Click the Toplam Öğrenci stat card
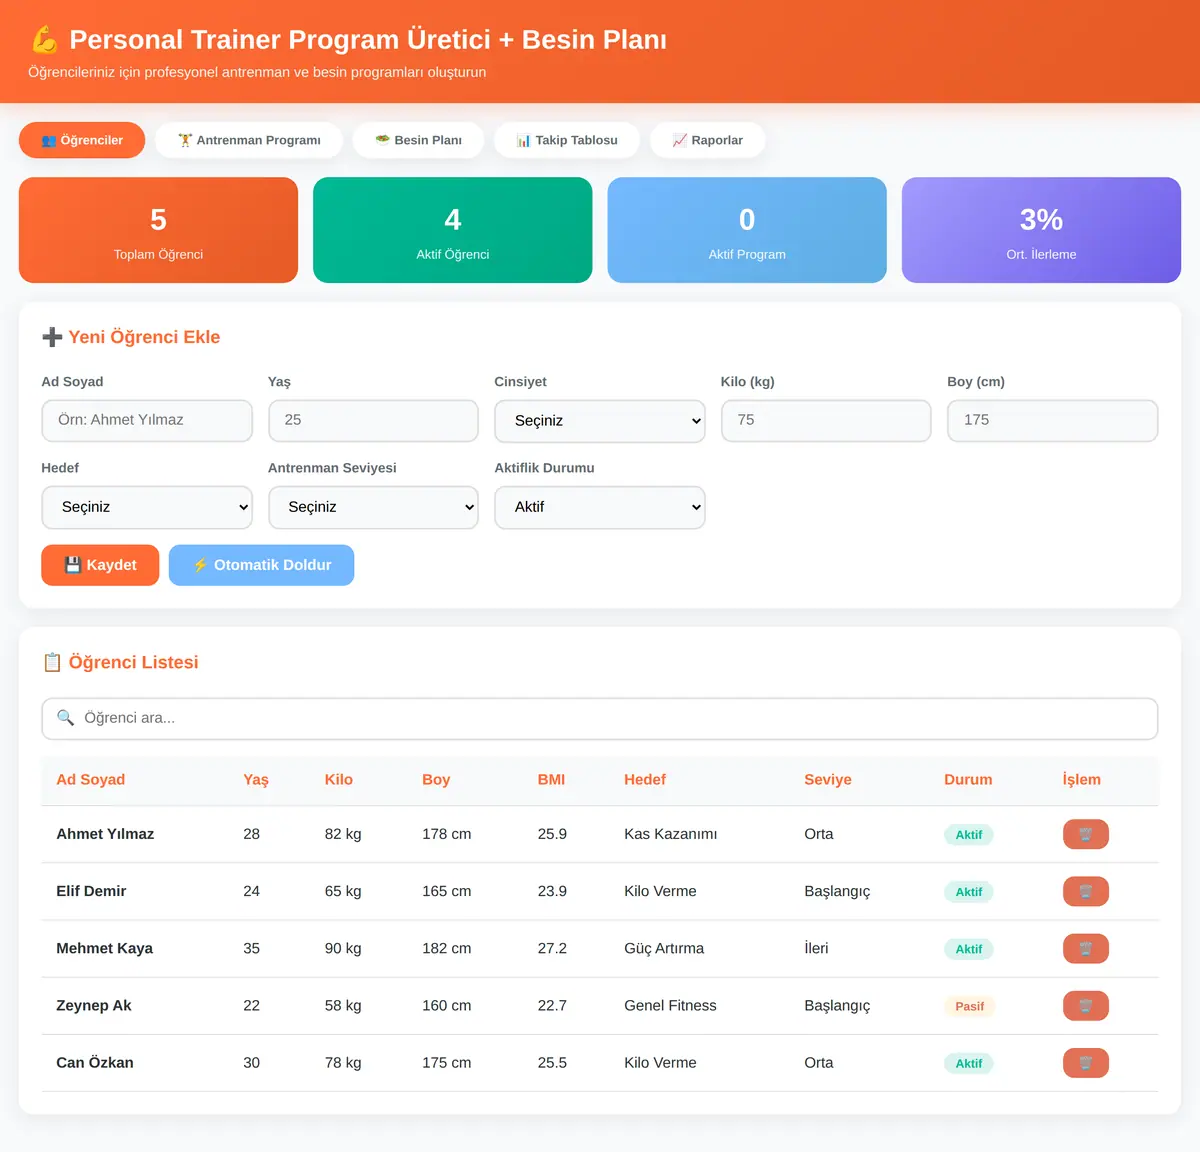Screen dimensions: 1200x1152 point(158,230)
